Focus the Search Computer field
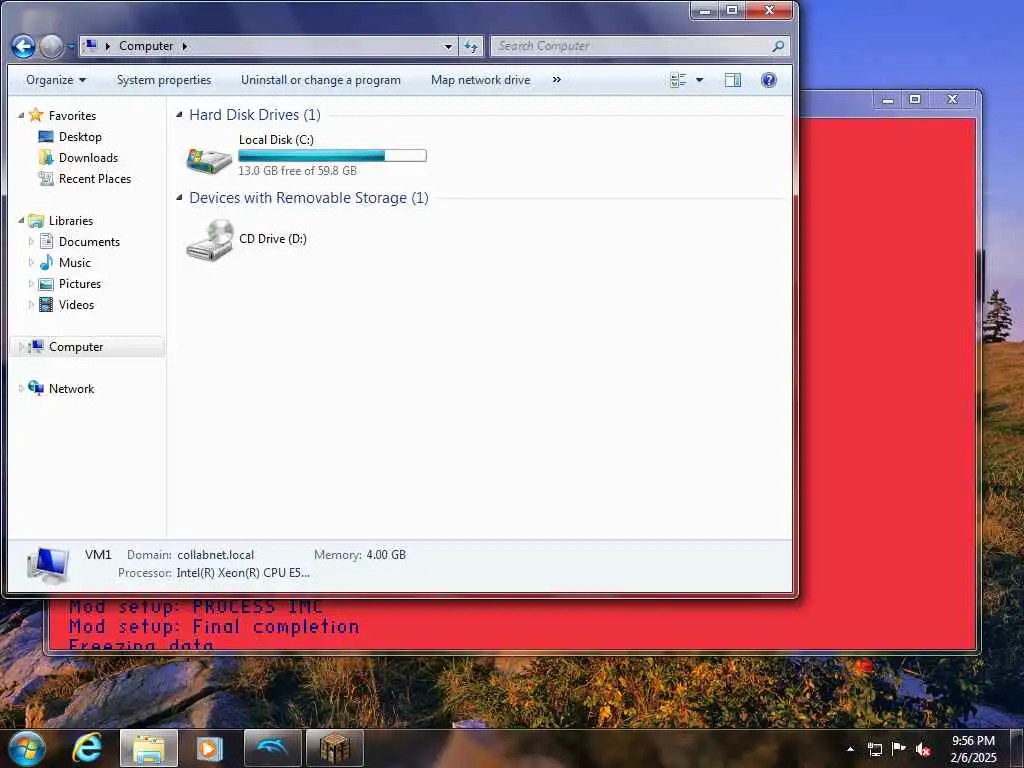This screenshot has width=1024, height=768. pos(632,46)
